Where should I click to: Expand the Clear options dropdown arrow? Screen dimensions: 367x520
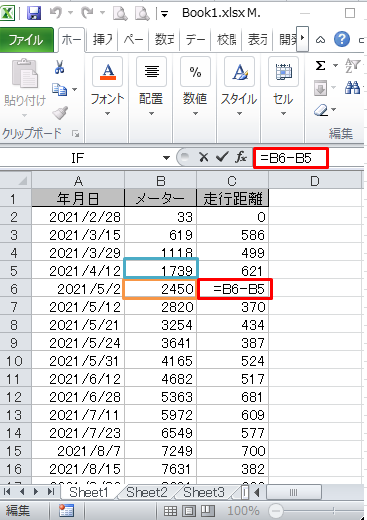coord(334,110)
